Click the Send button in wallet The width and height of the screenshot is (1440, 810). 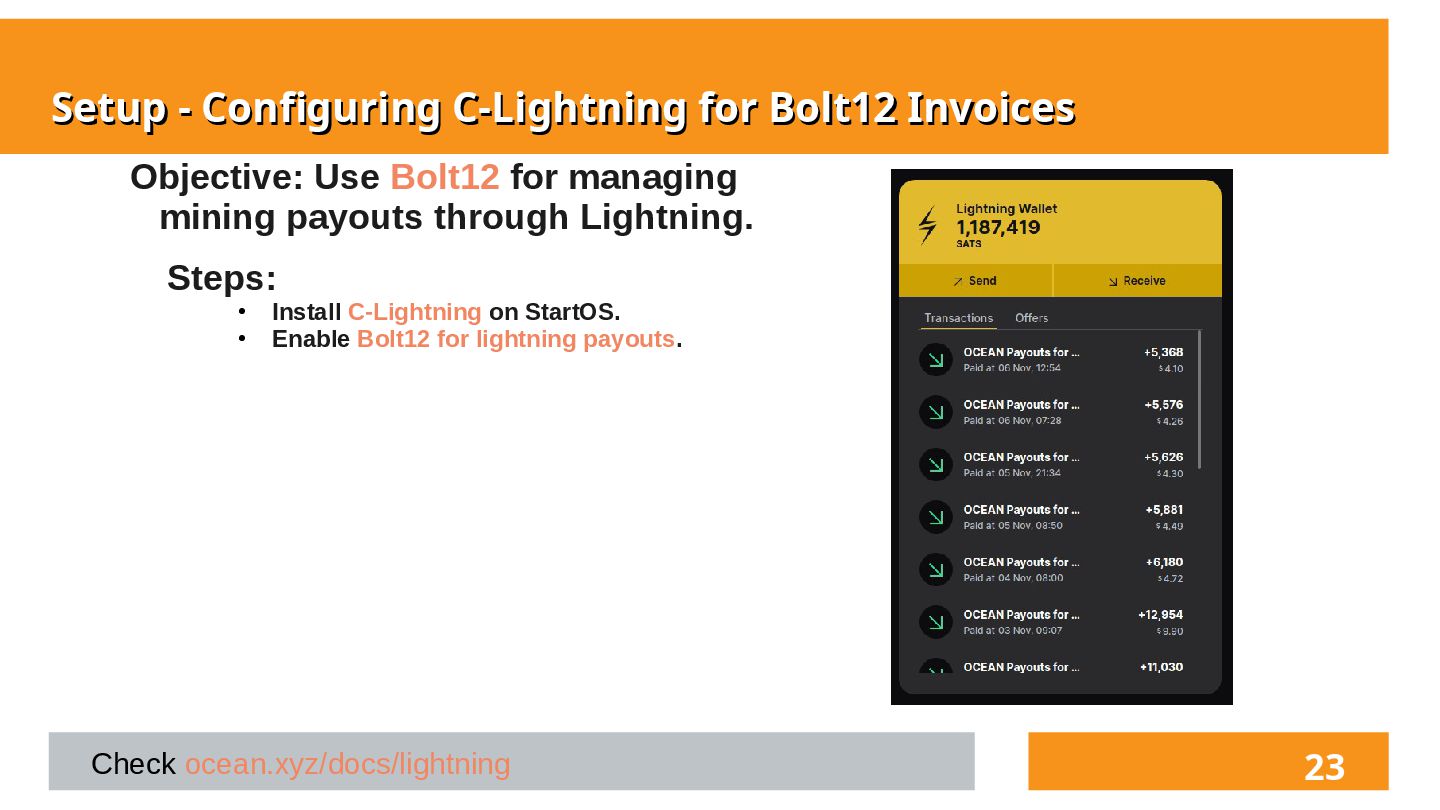(975, 281)
